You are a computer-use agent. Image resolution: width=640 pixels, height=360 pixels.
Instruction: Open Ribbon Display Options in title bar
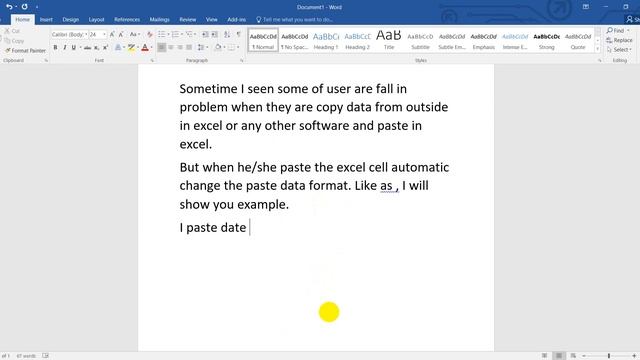pyautogui.click(x=586, y=7)
